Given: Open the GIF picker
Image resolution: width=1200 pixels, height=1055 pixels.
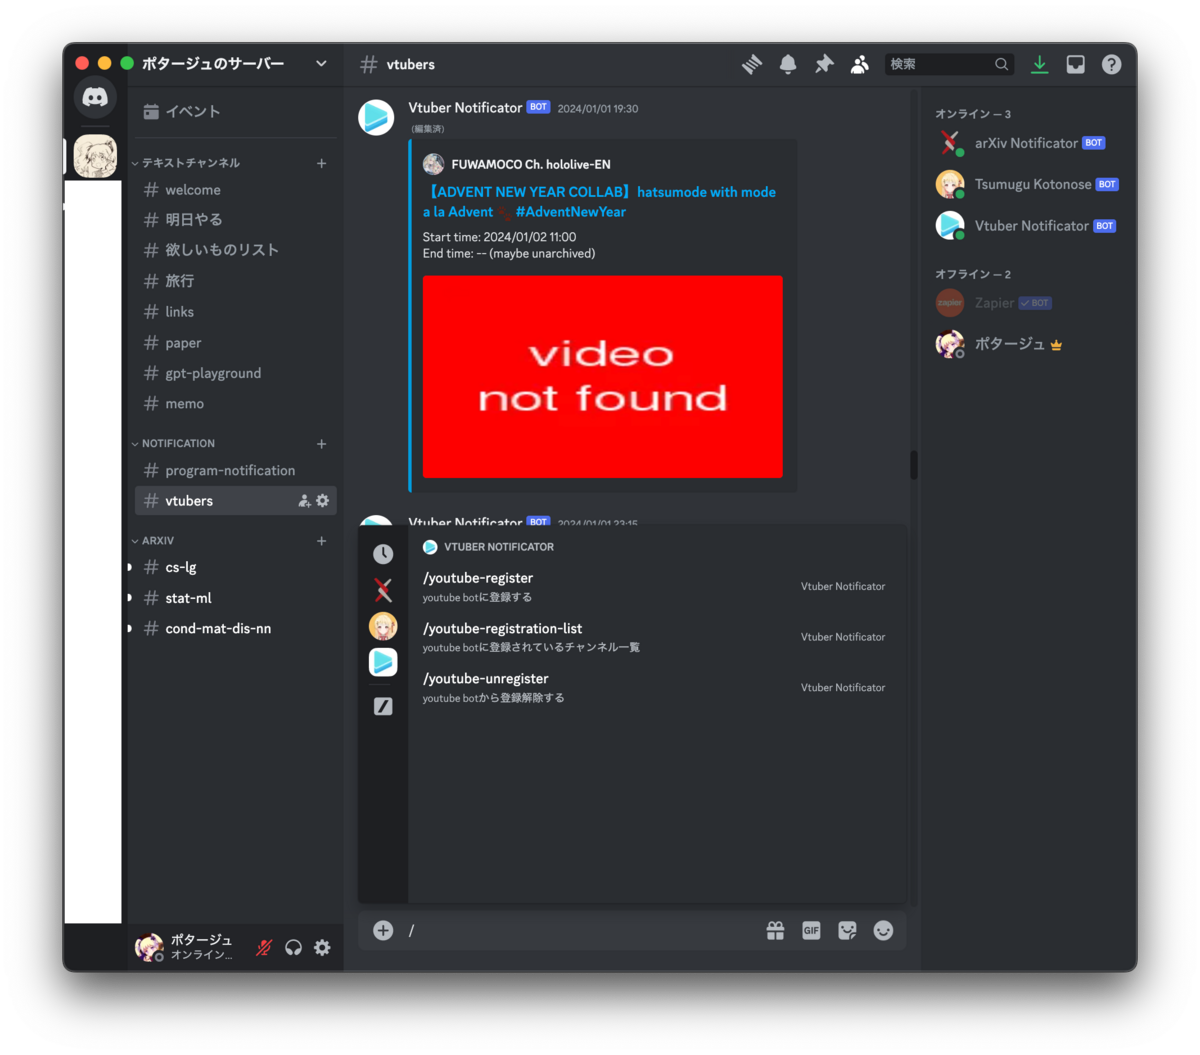Looking at the screenshot, I should [x=811, y=930].
